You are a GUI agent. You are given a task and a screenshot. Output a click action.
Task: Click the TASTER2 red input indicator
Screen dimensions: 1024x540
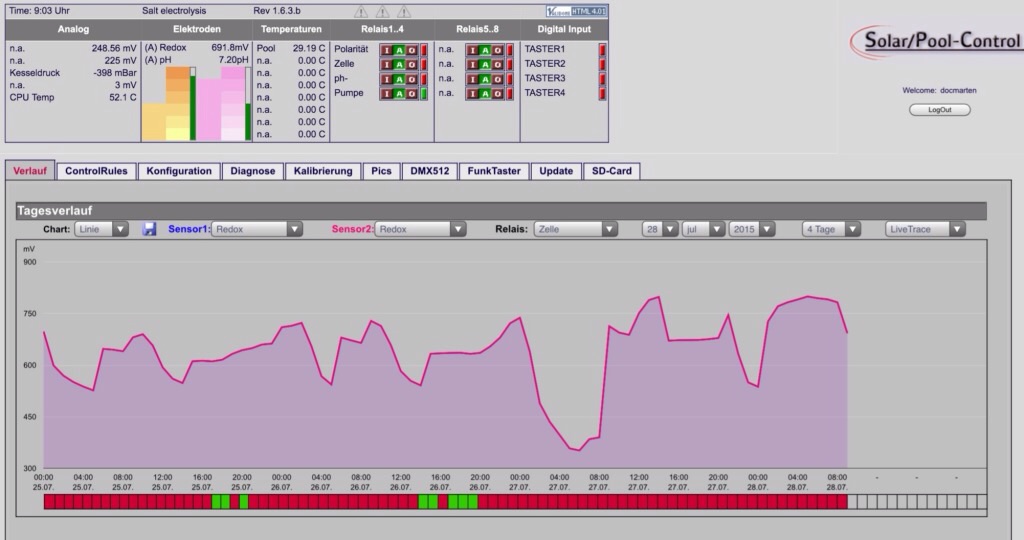coord(602,64)
